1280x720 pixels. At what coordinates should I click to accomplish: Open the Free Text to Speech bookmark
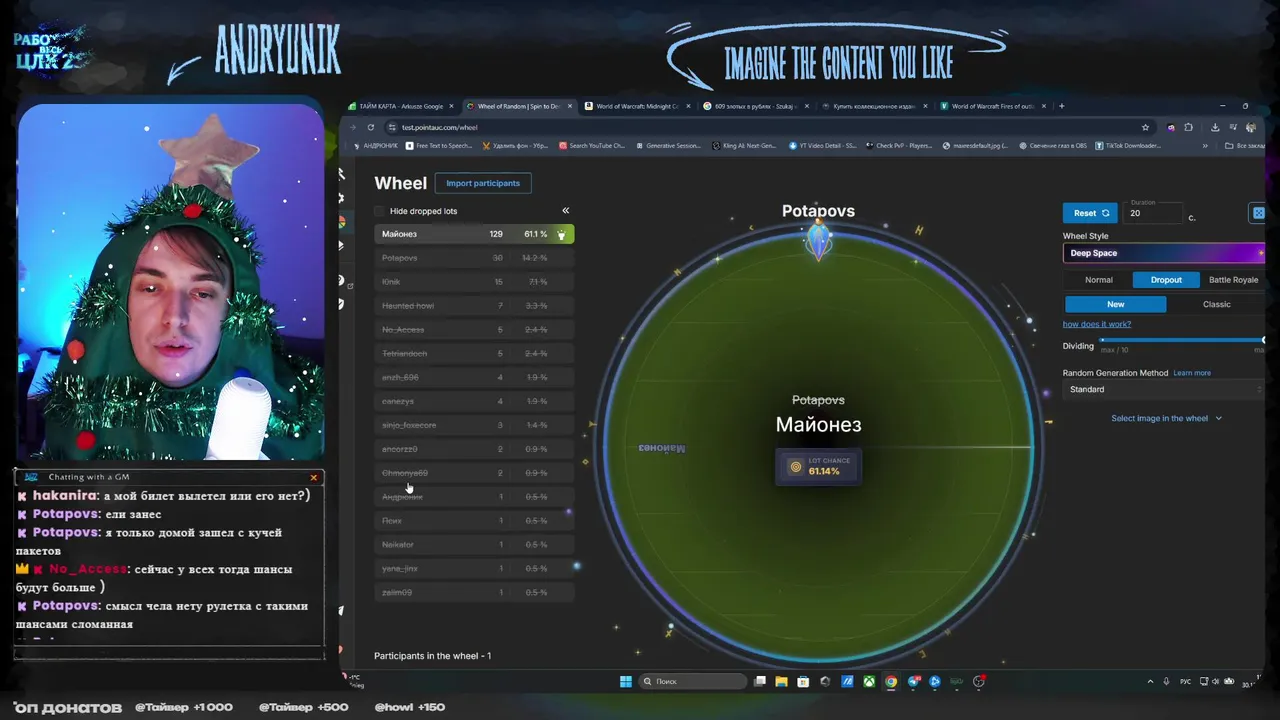(x=438, y=146)
